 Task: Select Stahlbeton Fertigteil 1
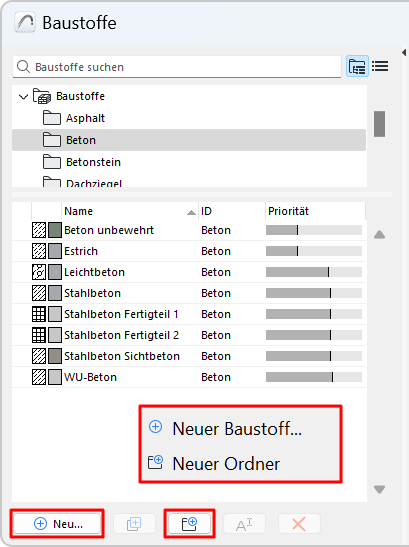(189, 314)
